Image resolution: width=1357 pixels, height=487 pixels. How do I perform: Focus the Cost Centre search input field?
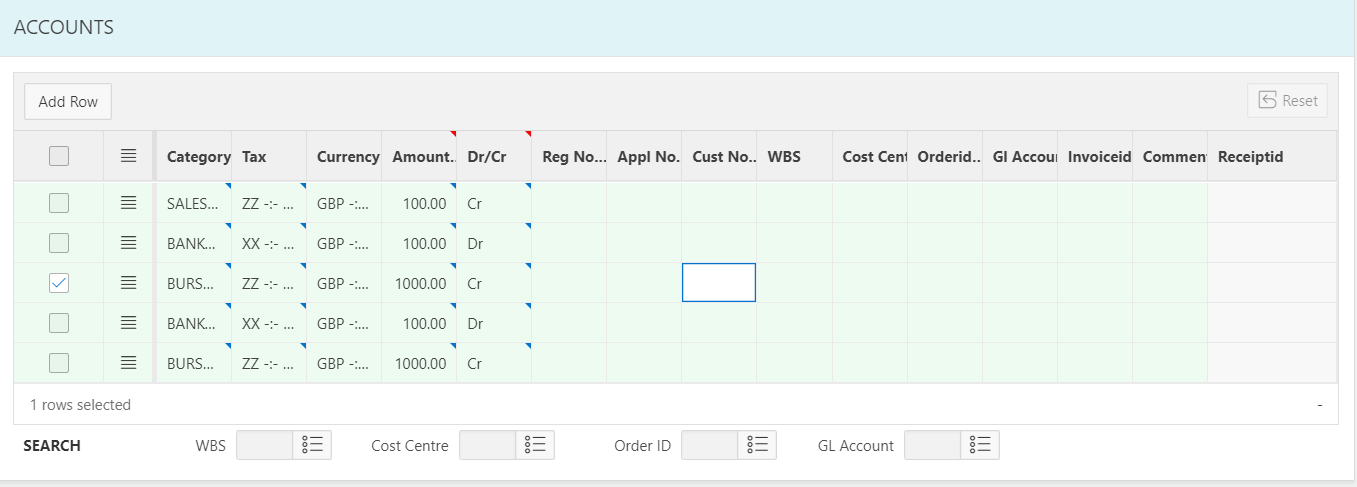(x=488, y=445)
